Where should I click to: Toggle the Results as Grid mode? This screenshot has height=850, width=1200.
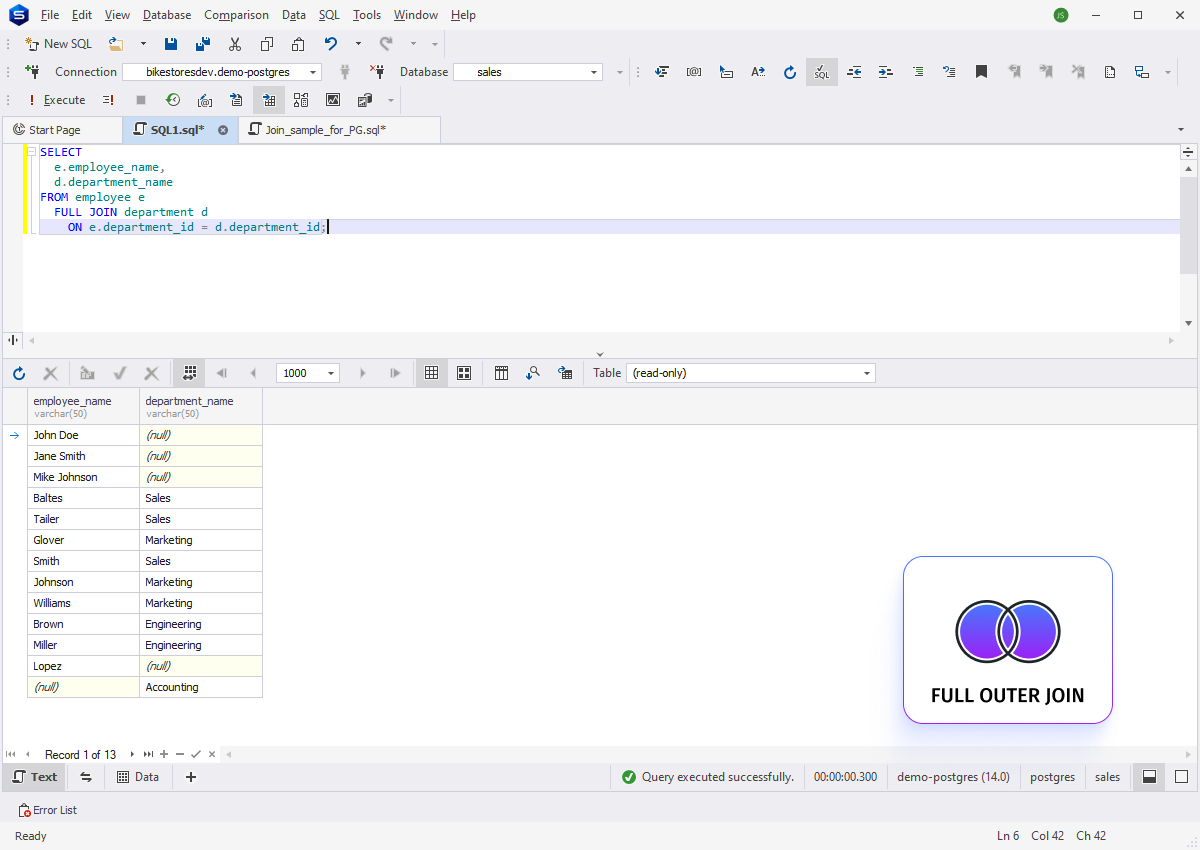coord(269,100)
